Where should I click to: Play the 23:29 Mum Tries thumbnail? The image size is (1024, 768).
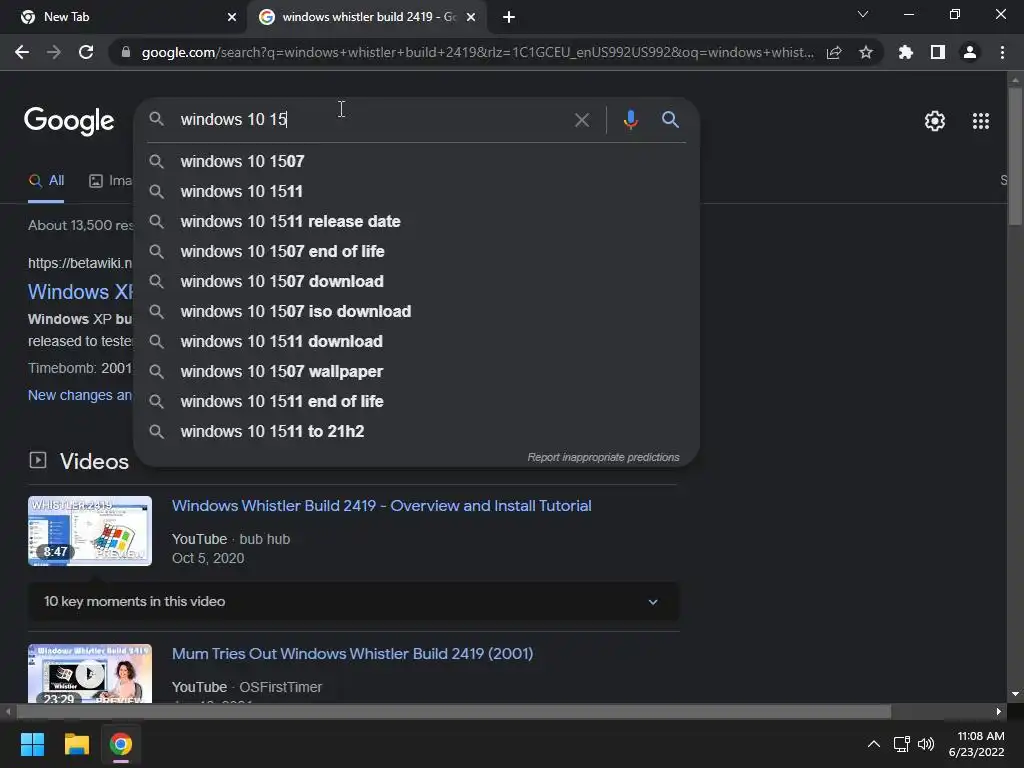point(90,674)
